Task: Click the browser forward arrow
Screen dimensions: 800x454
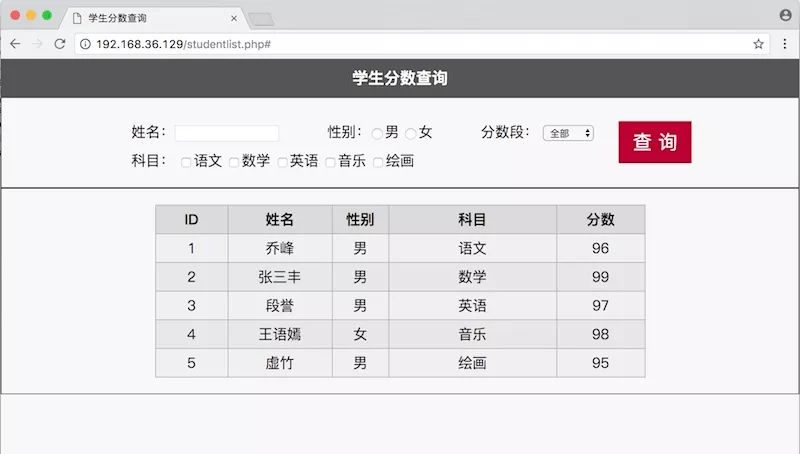Action: pos(37,44)
